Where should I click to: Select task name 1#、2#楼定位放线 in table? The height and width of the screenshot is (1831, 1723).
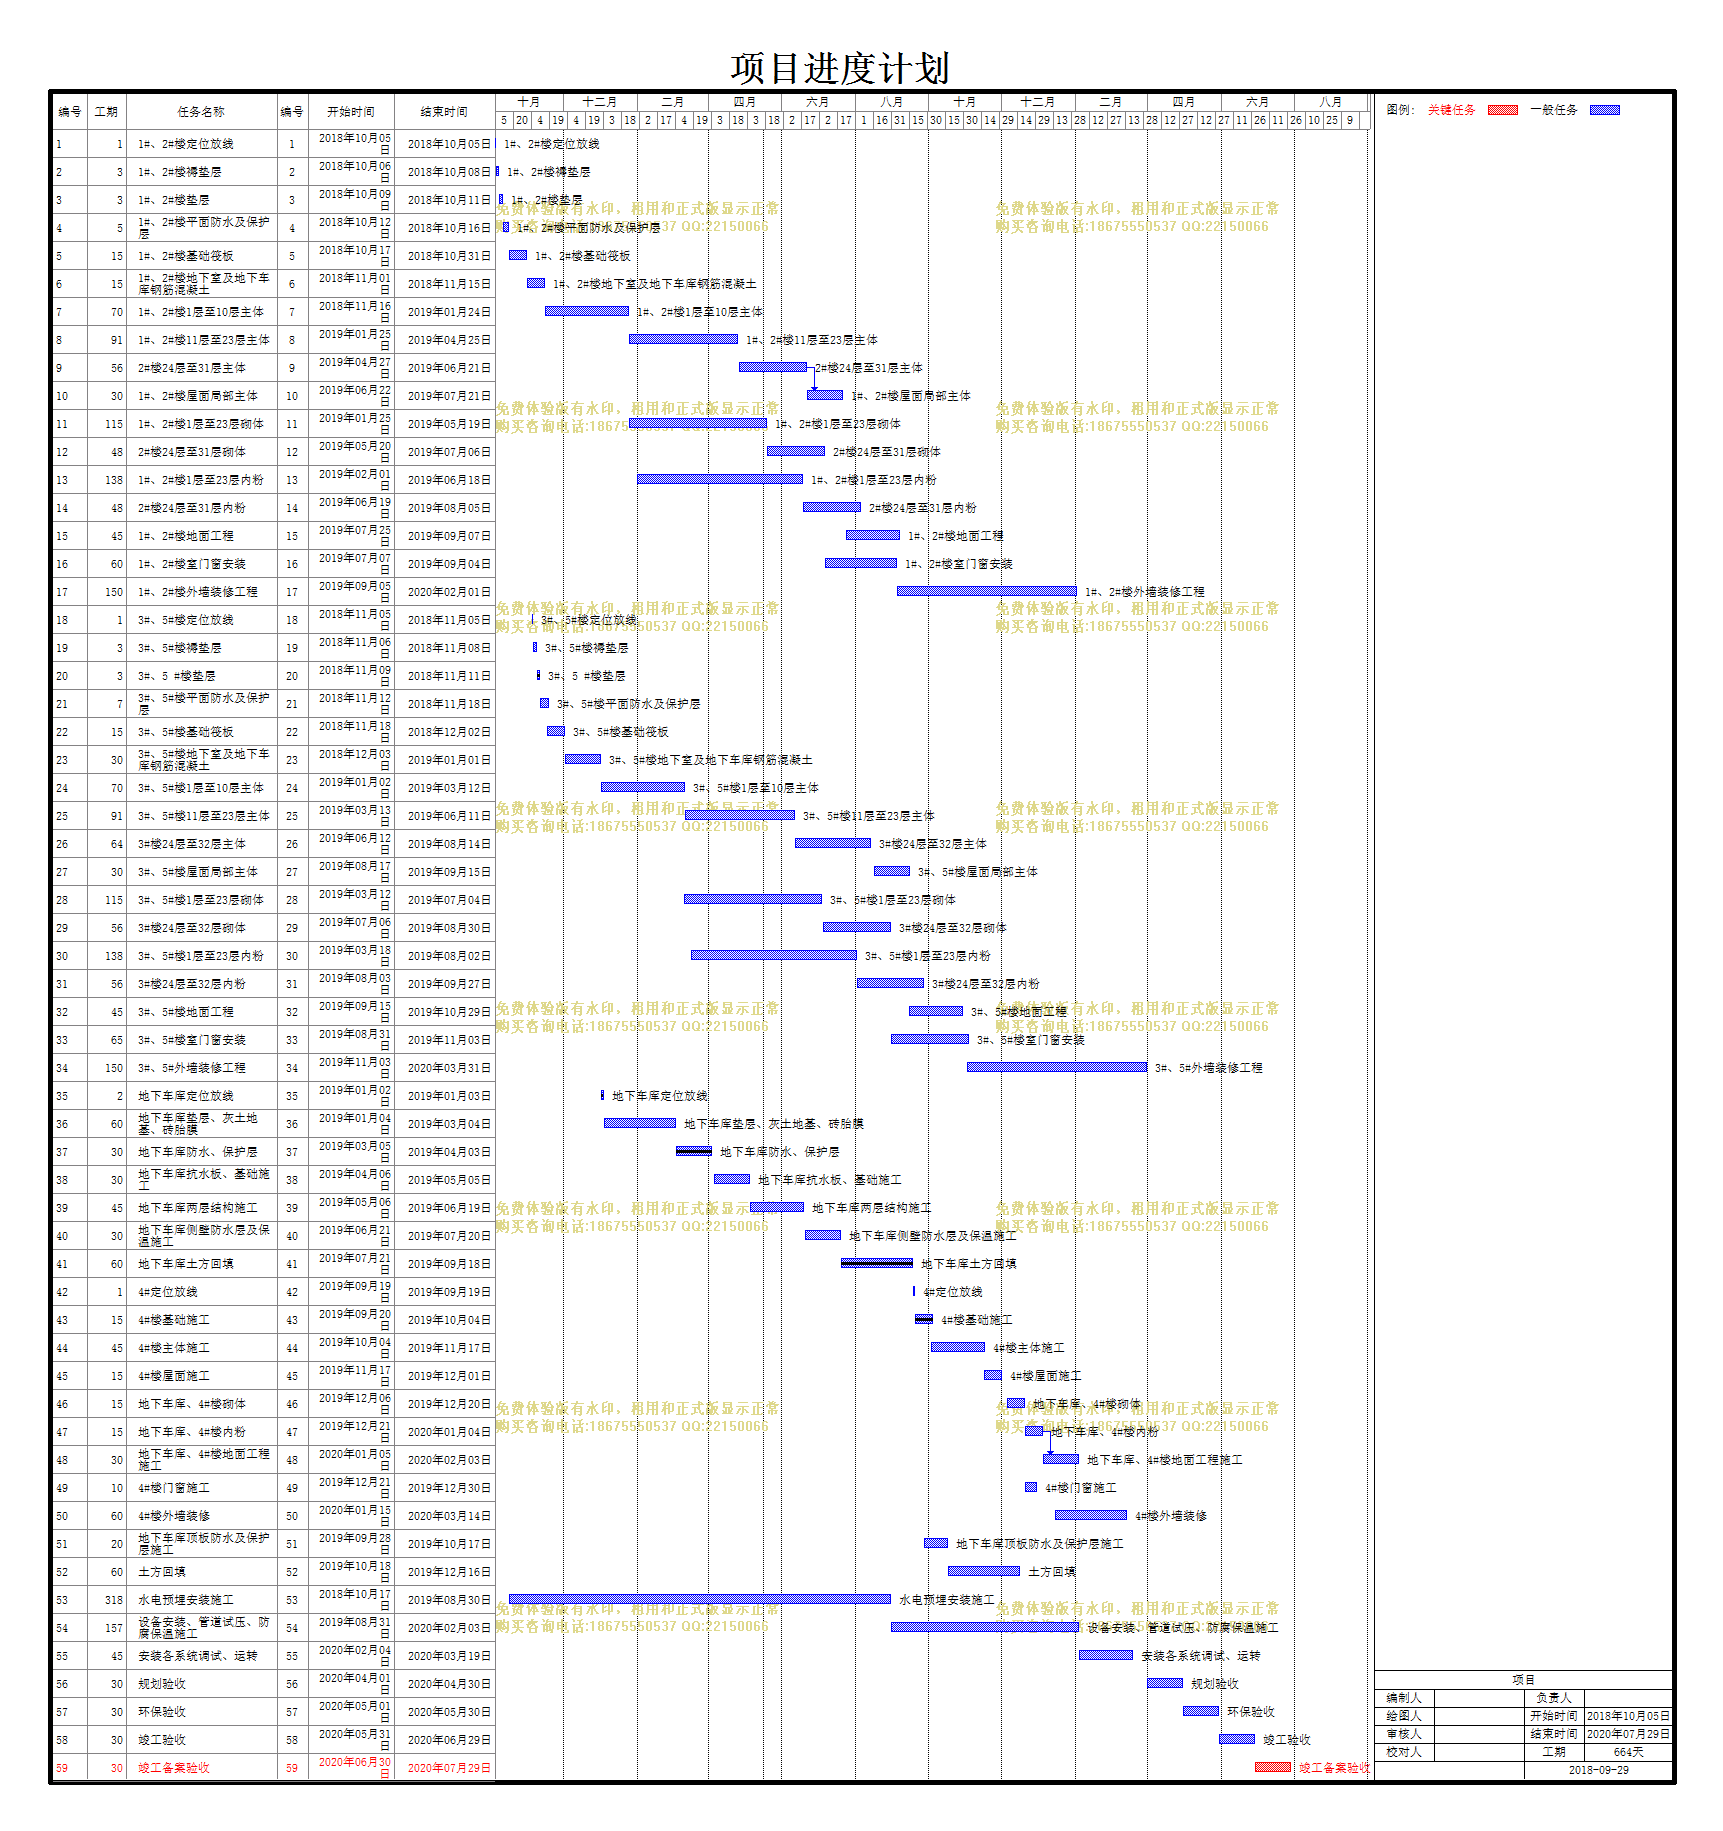pyautogui.click(x=186, y=144)
